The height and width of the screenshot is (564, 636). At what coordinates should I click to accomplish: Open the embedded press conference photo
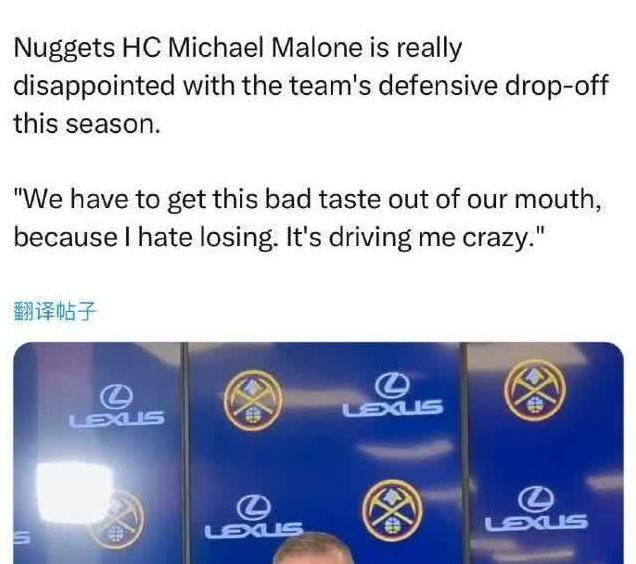(x=318, y=453)
